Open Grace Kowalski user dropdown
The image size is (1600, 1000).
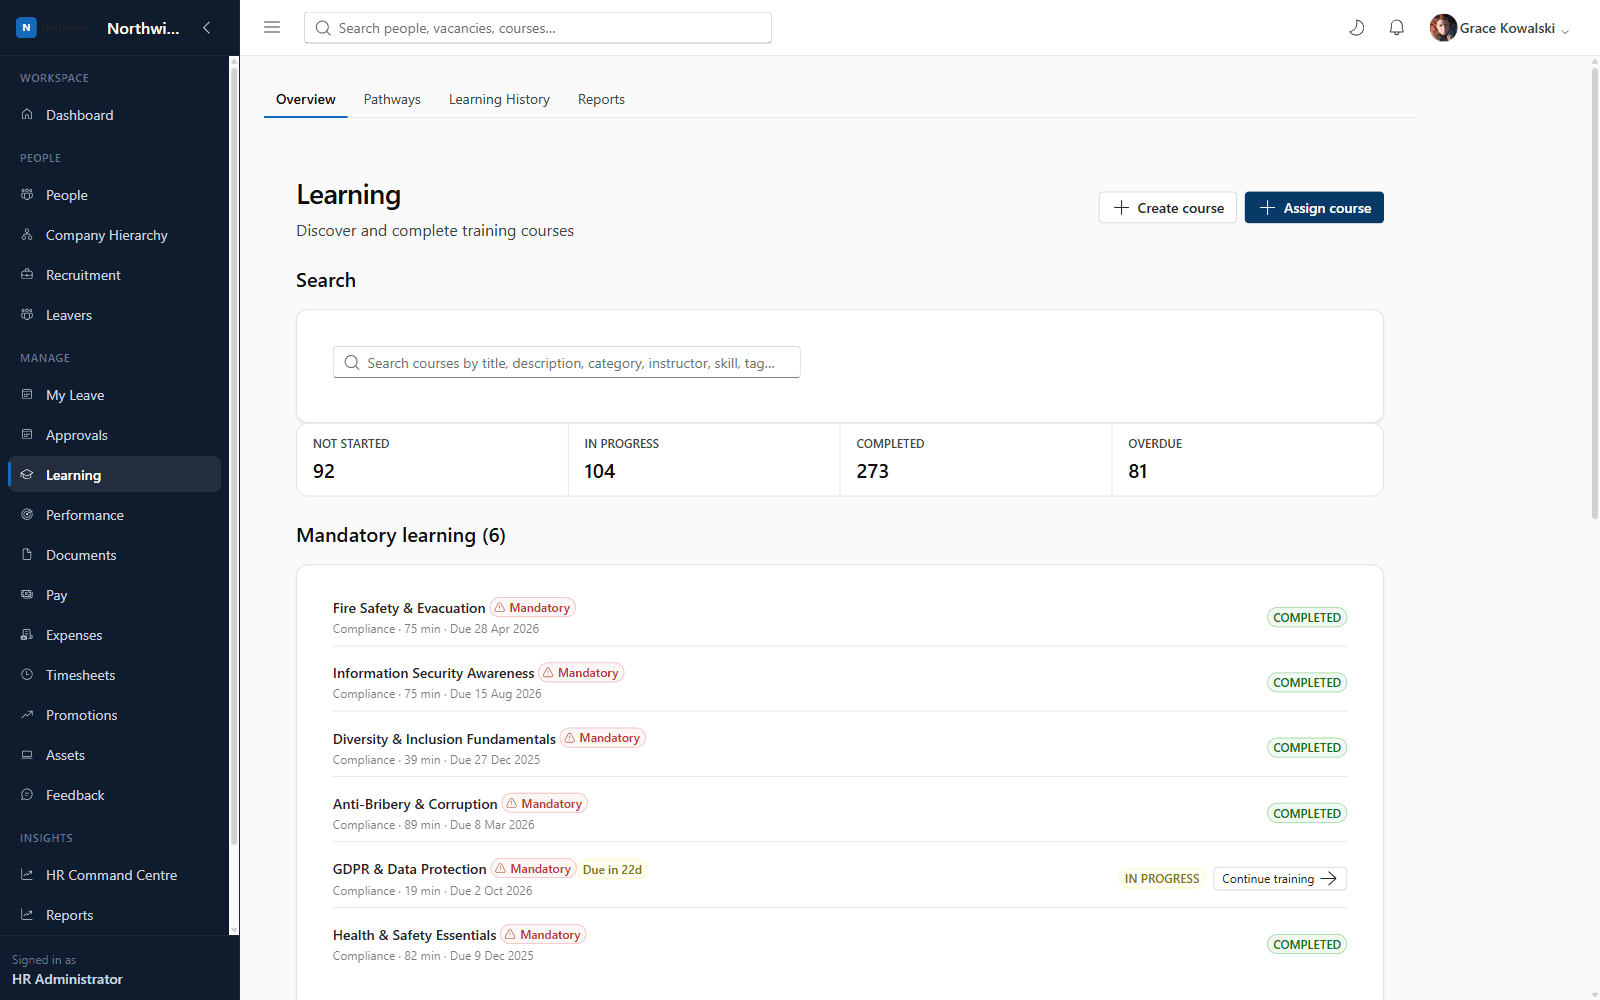(x=1499, y=28)
